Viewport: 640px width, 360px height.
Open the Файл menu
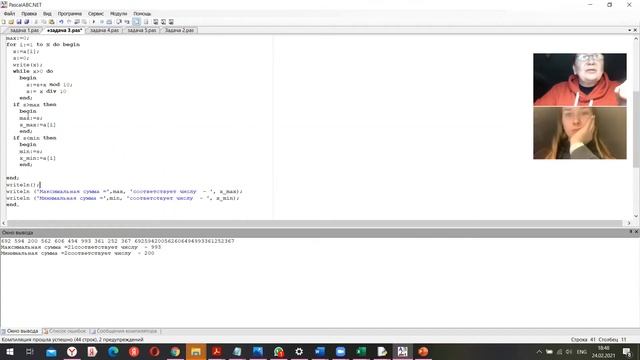[x=9, y=13]
